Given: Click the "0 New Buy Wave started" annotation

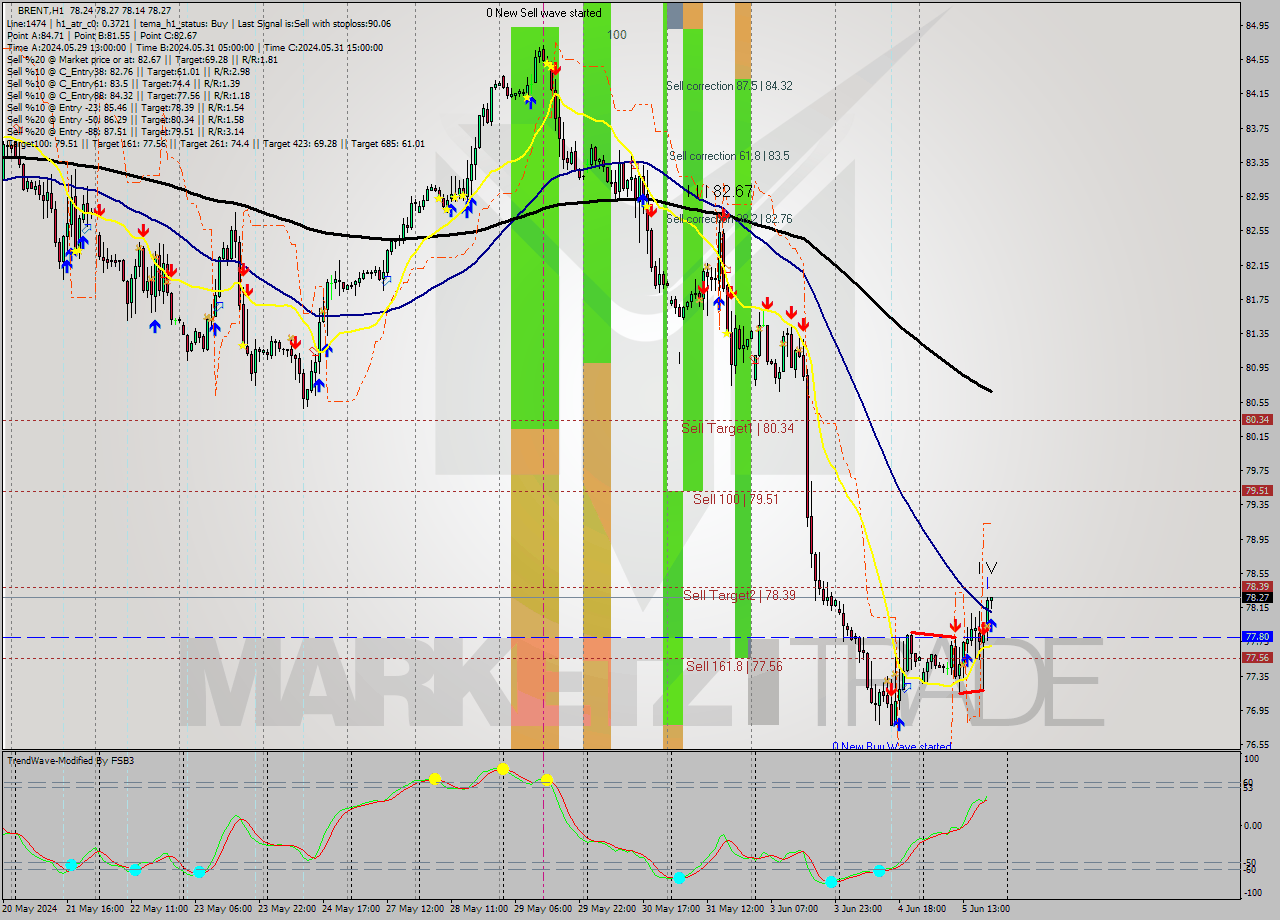Looking at the screenshot, I should (893, 746).
